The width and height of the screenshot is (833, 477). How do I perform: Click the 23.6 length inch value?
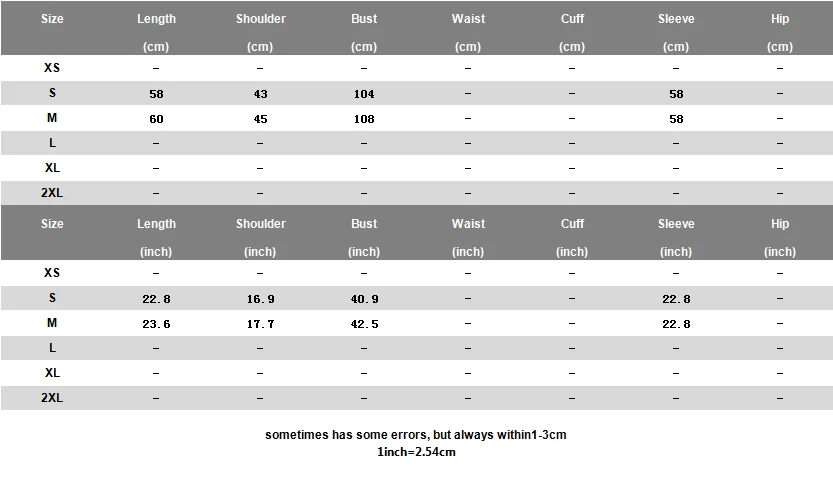[156, 324]
